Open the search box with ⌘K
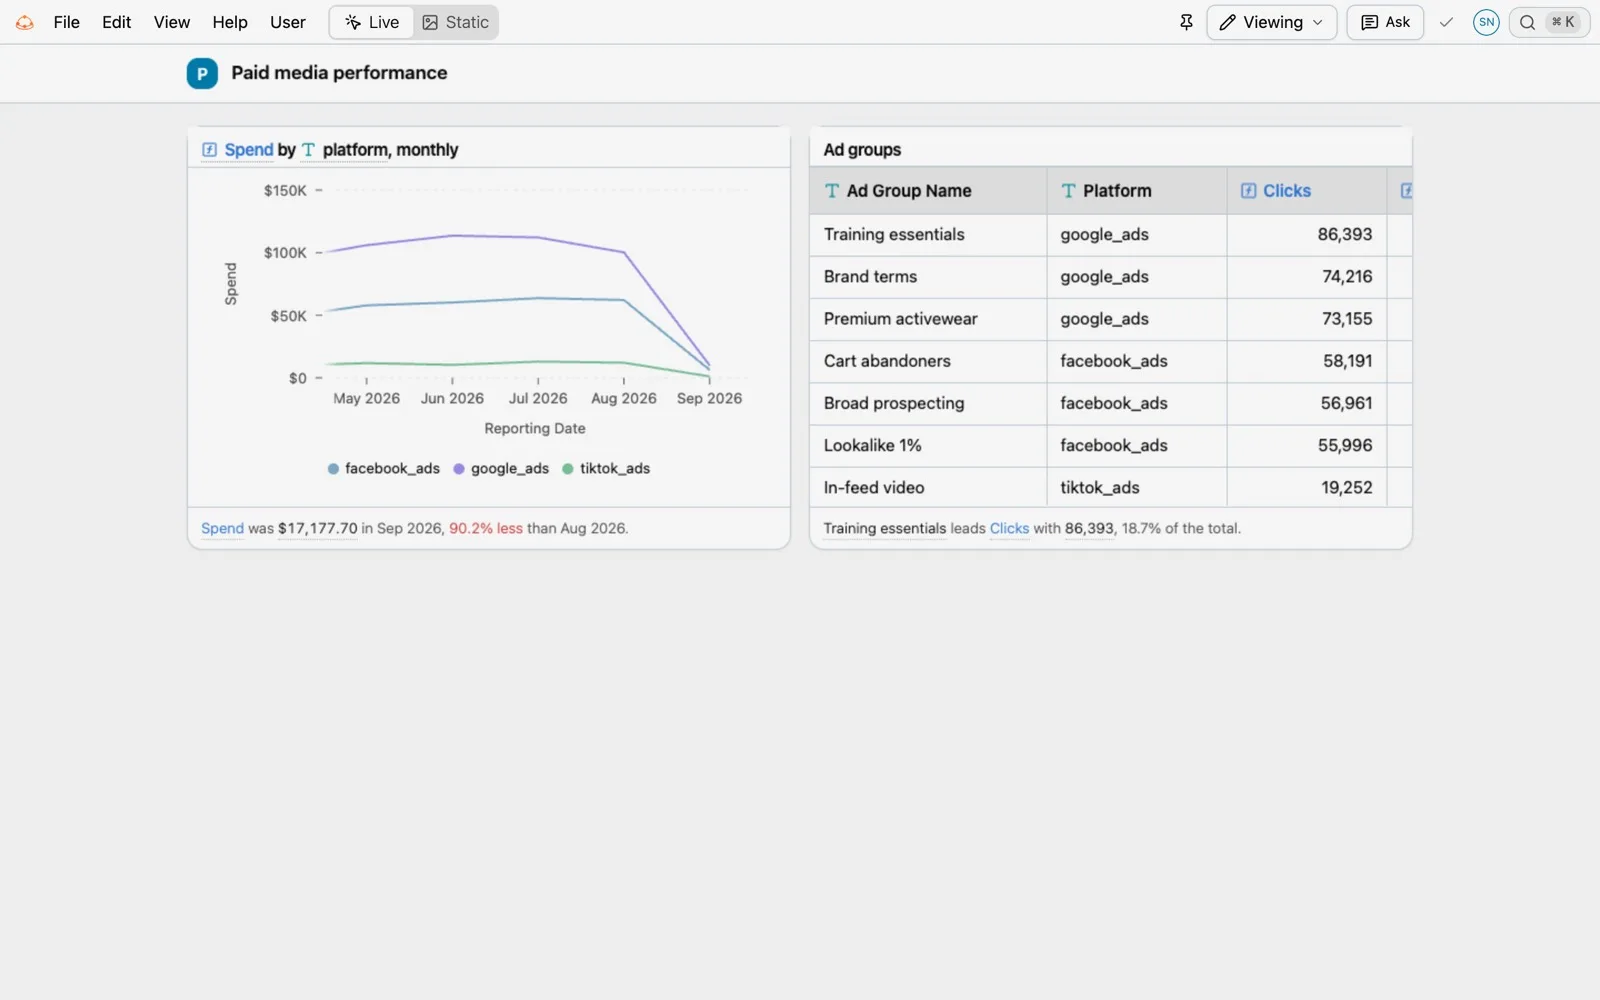The width and height of the screenshot is (1600, 1000). [1549, 22]
